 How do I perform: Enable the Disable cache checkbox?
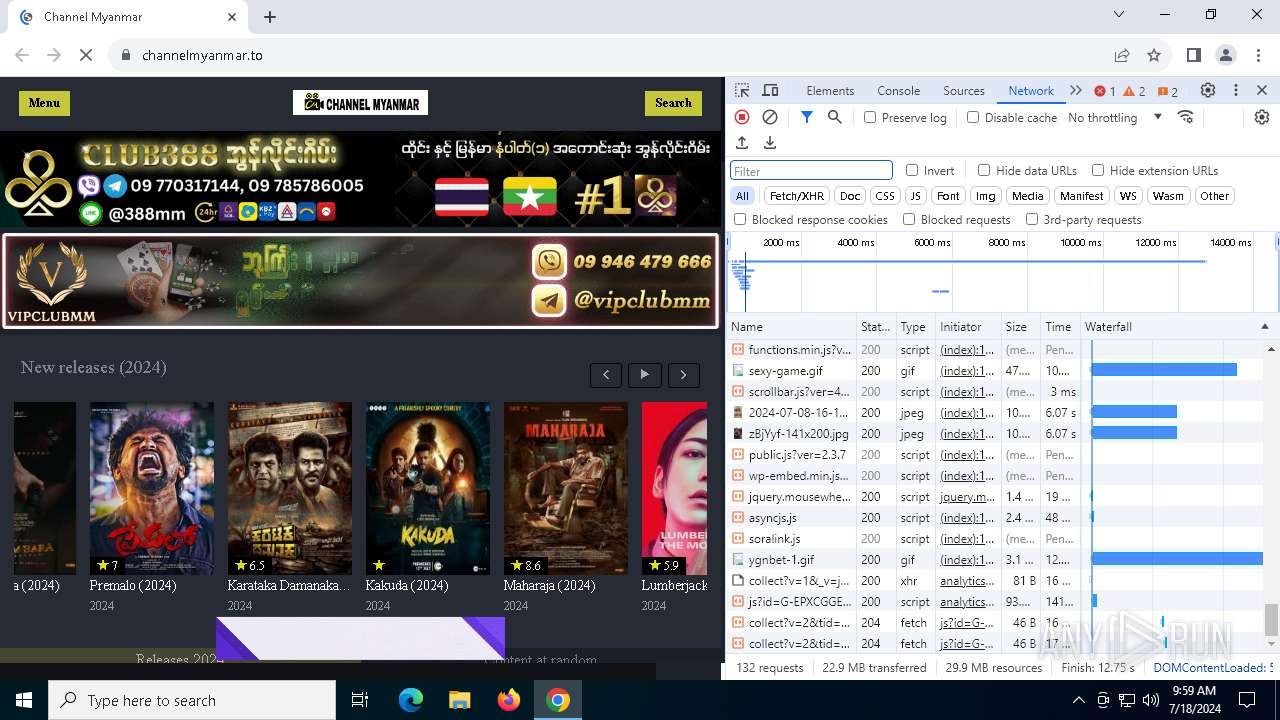coord(973,117)
